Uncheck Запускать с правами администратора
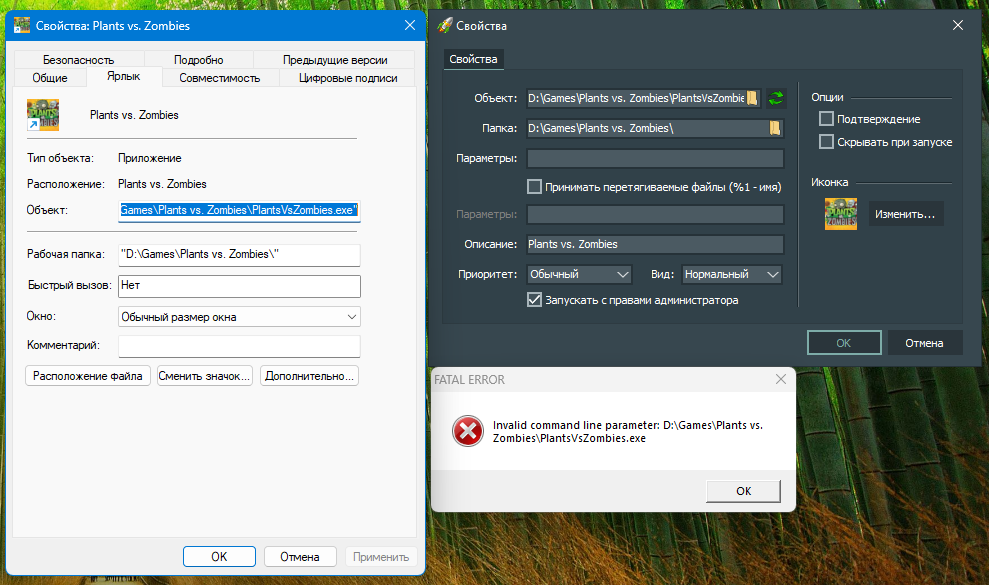 (x=534, y=300)
